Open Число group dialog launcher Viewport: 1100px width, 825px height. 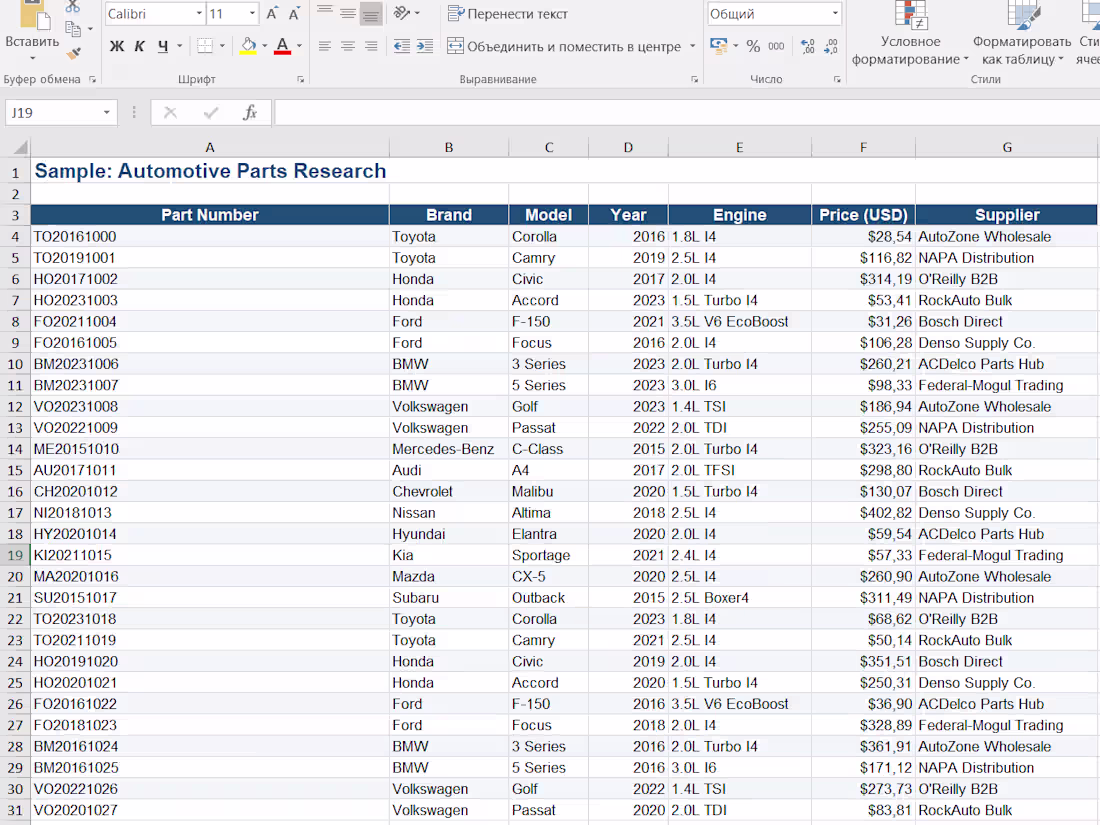coord(837,80)
